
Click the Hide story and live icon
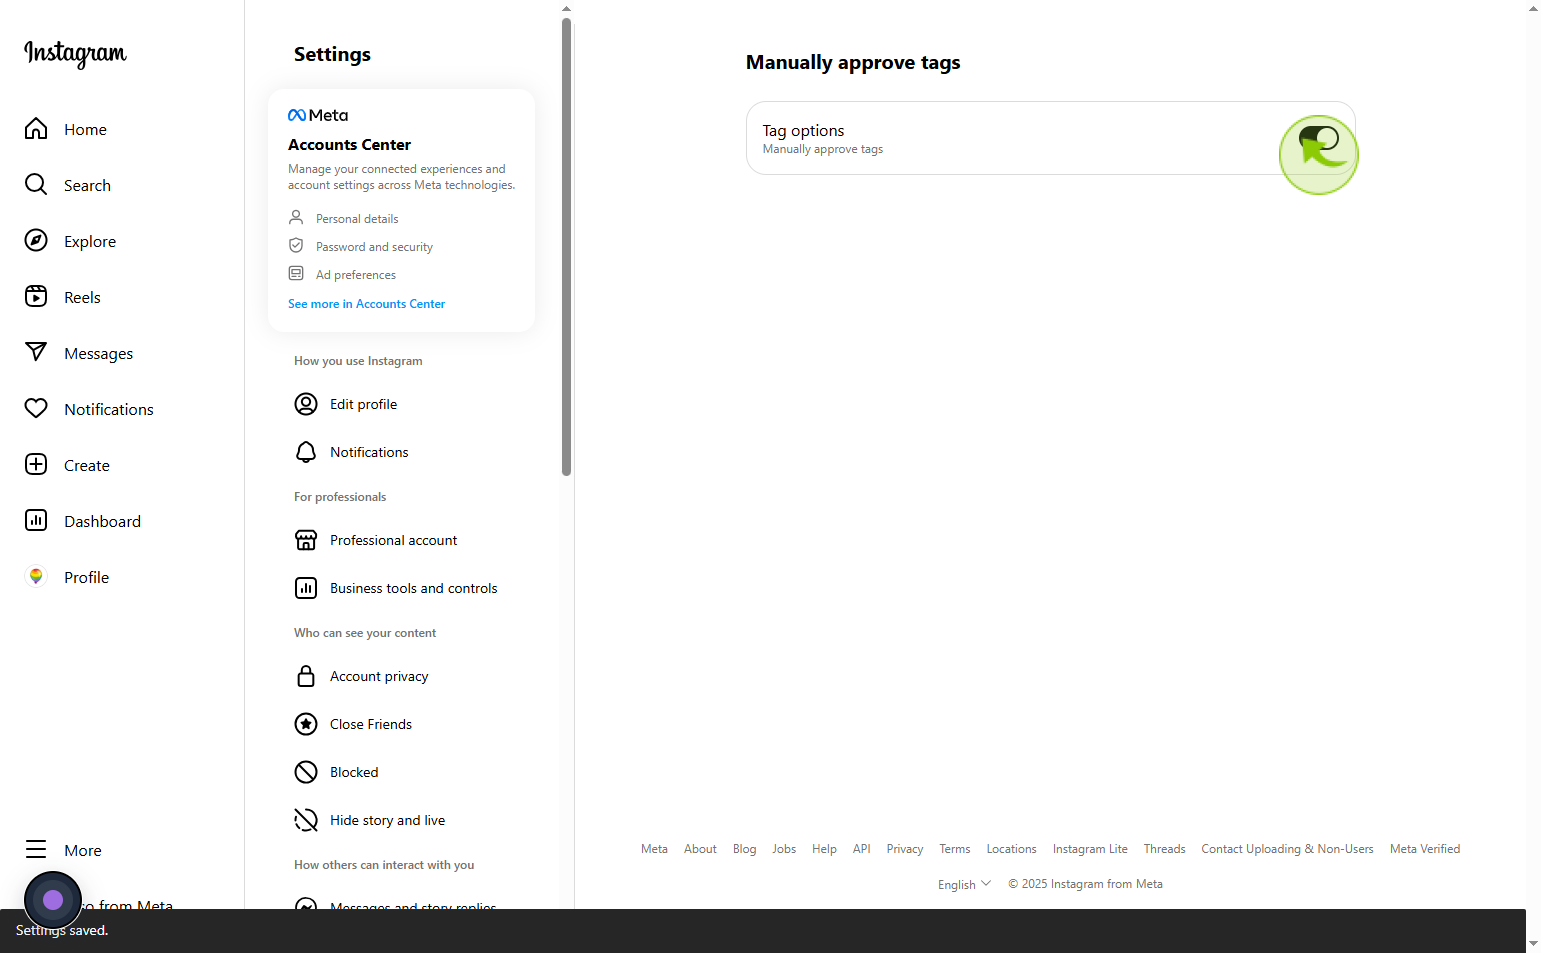(x=306, y=820)
